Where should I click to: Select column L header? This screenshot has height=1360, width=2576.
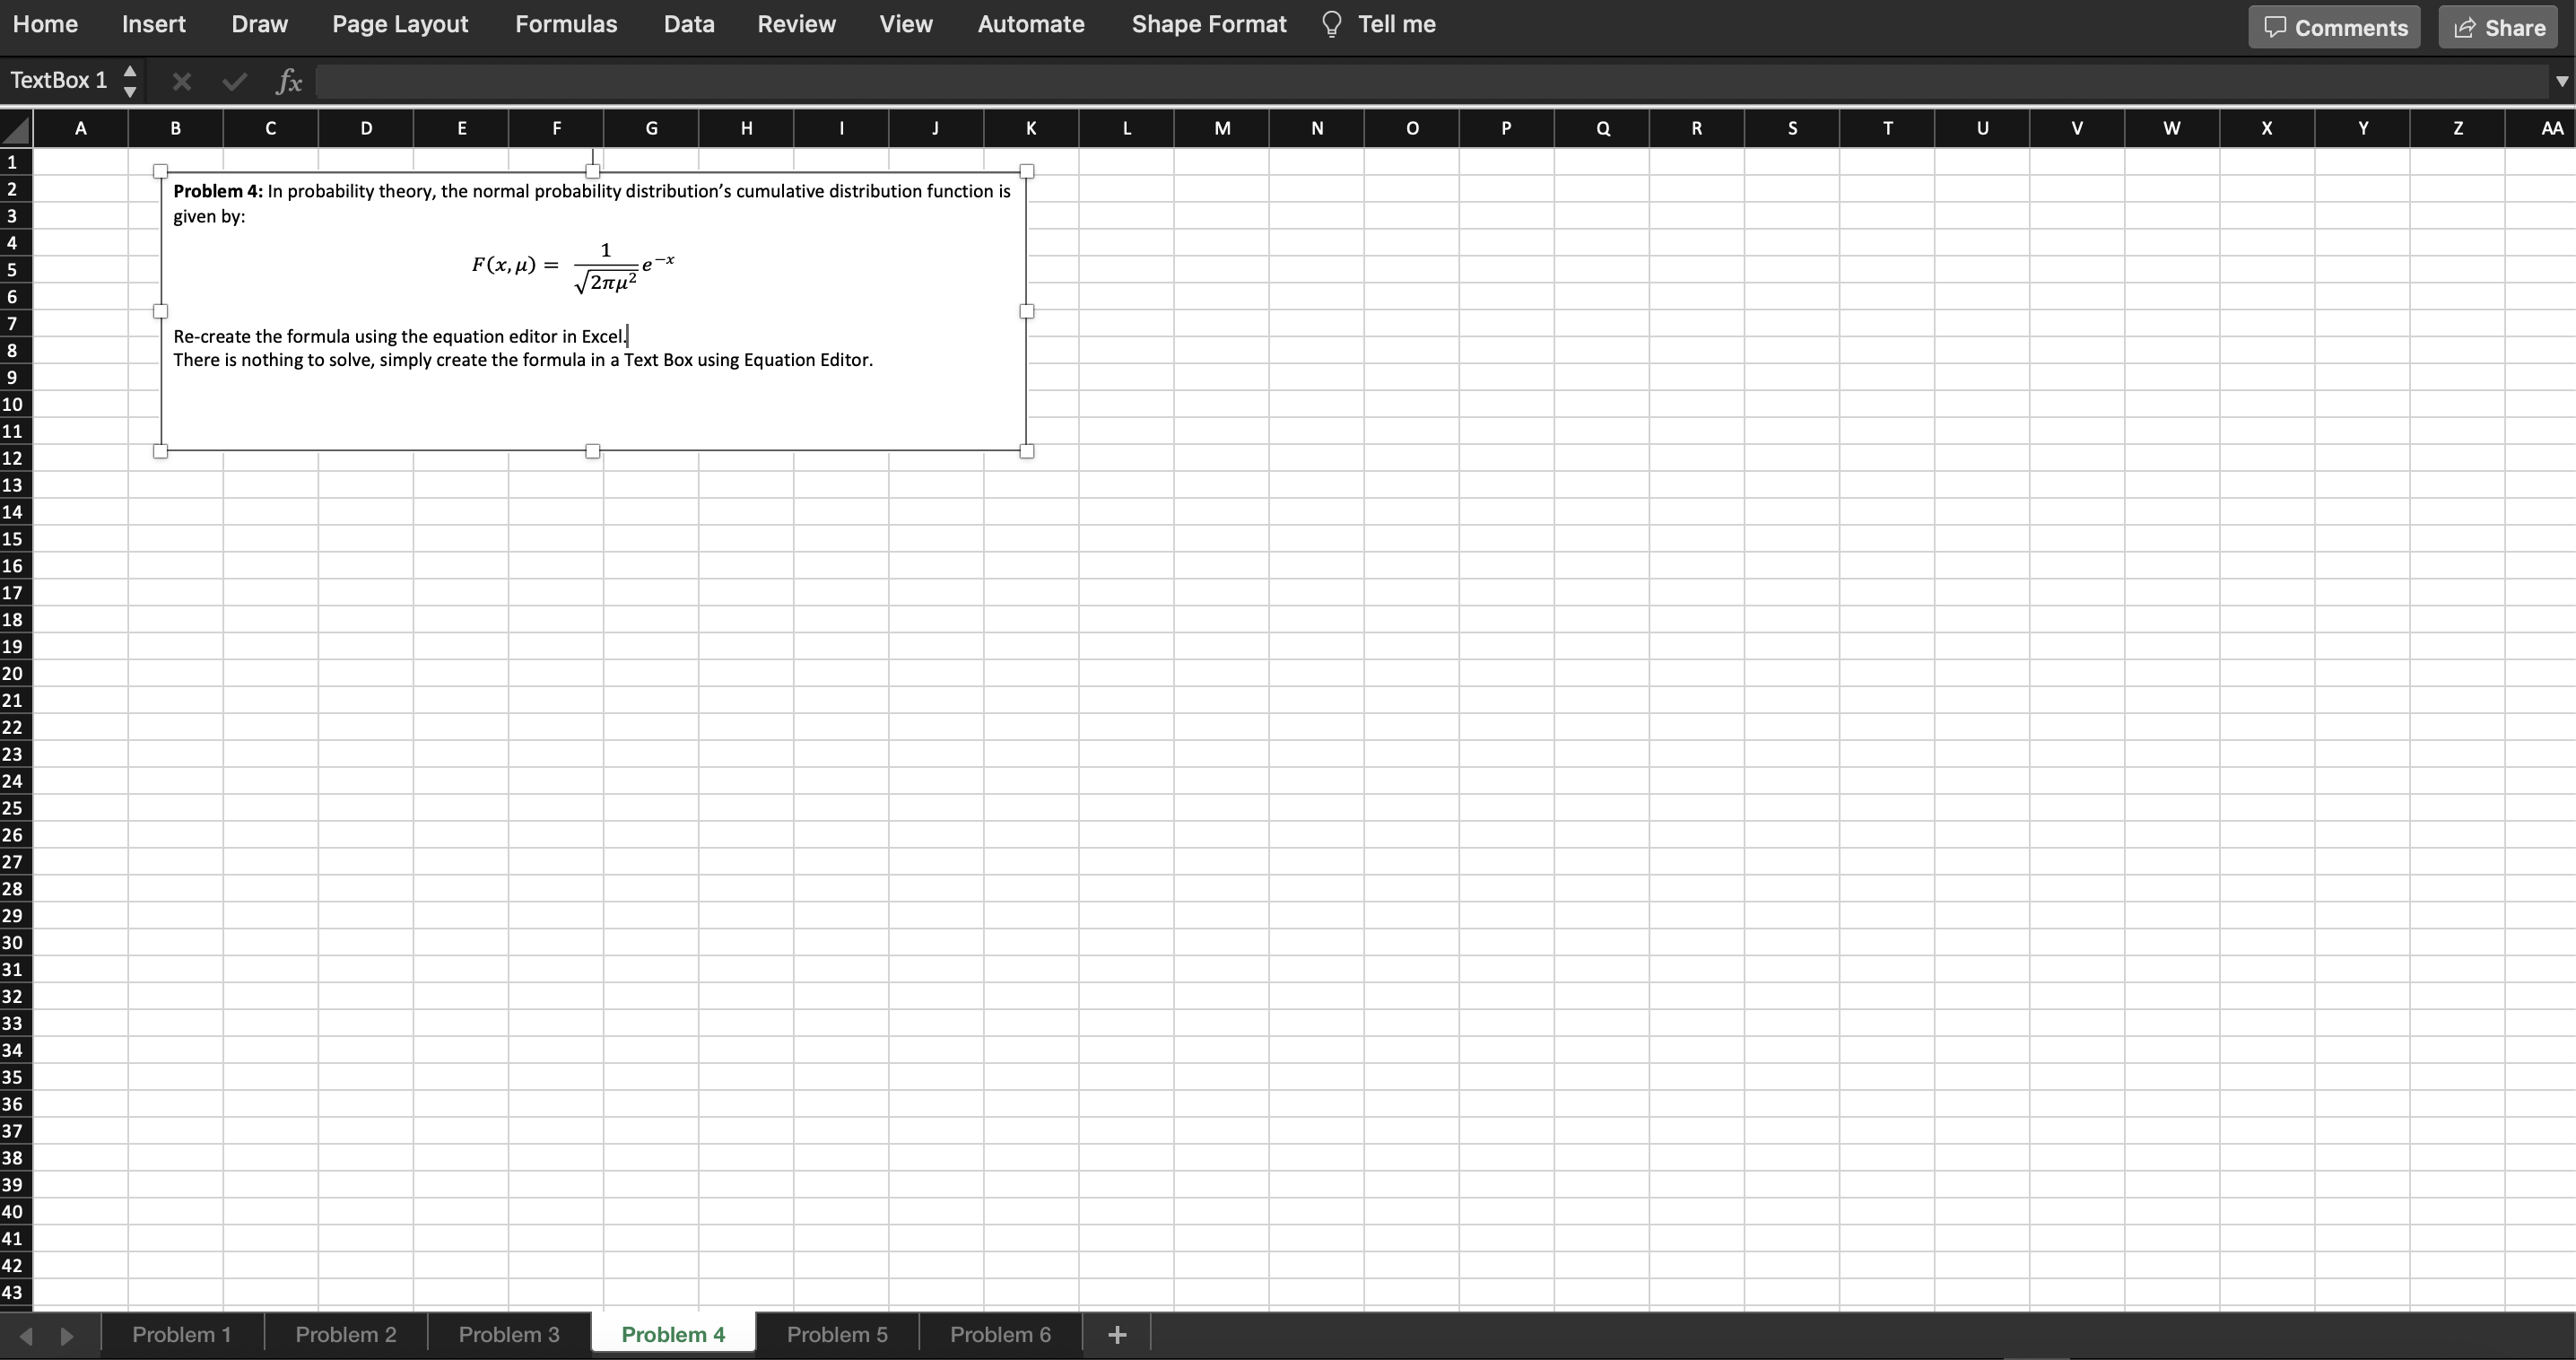[x=1127, y=128]
